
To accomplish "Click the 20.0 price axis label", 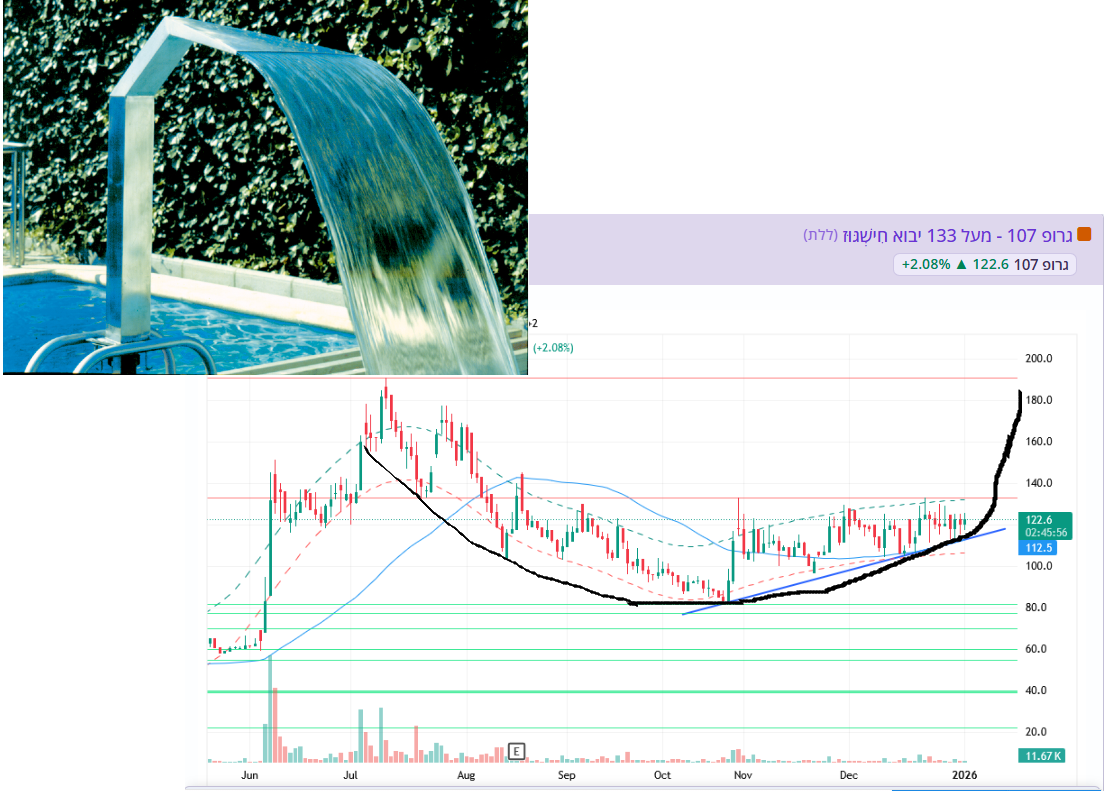I will tap(1035, 731).
